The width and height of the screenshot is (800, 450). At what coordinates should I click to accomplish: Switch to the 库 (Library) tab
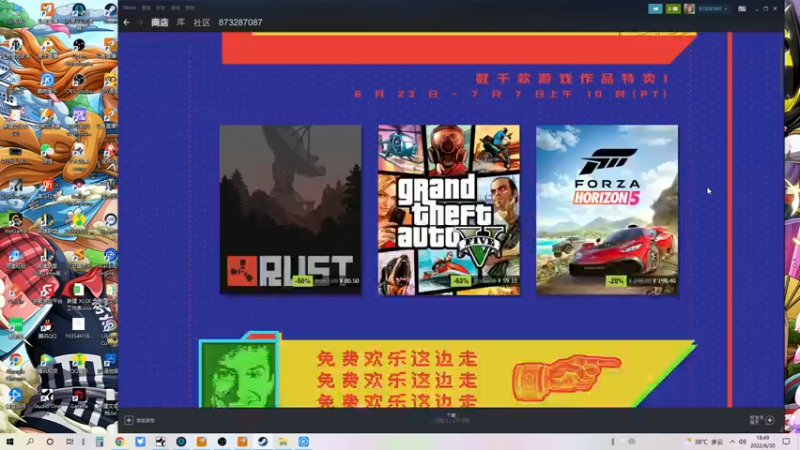click(181, 22)
